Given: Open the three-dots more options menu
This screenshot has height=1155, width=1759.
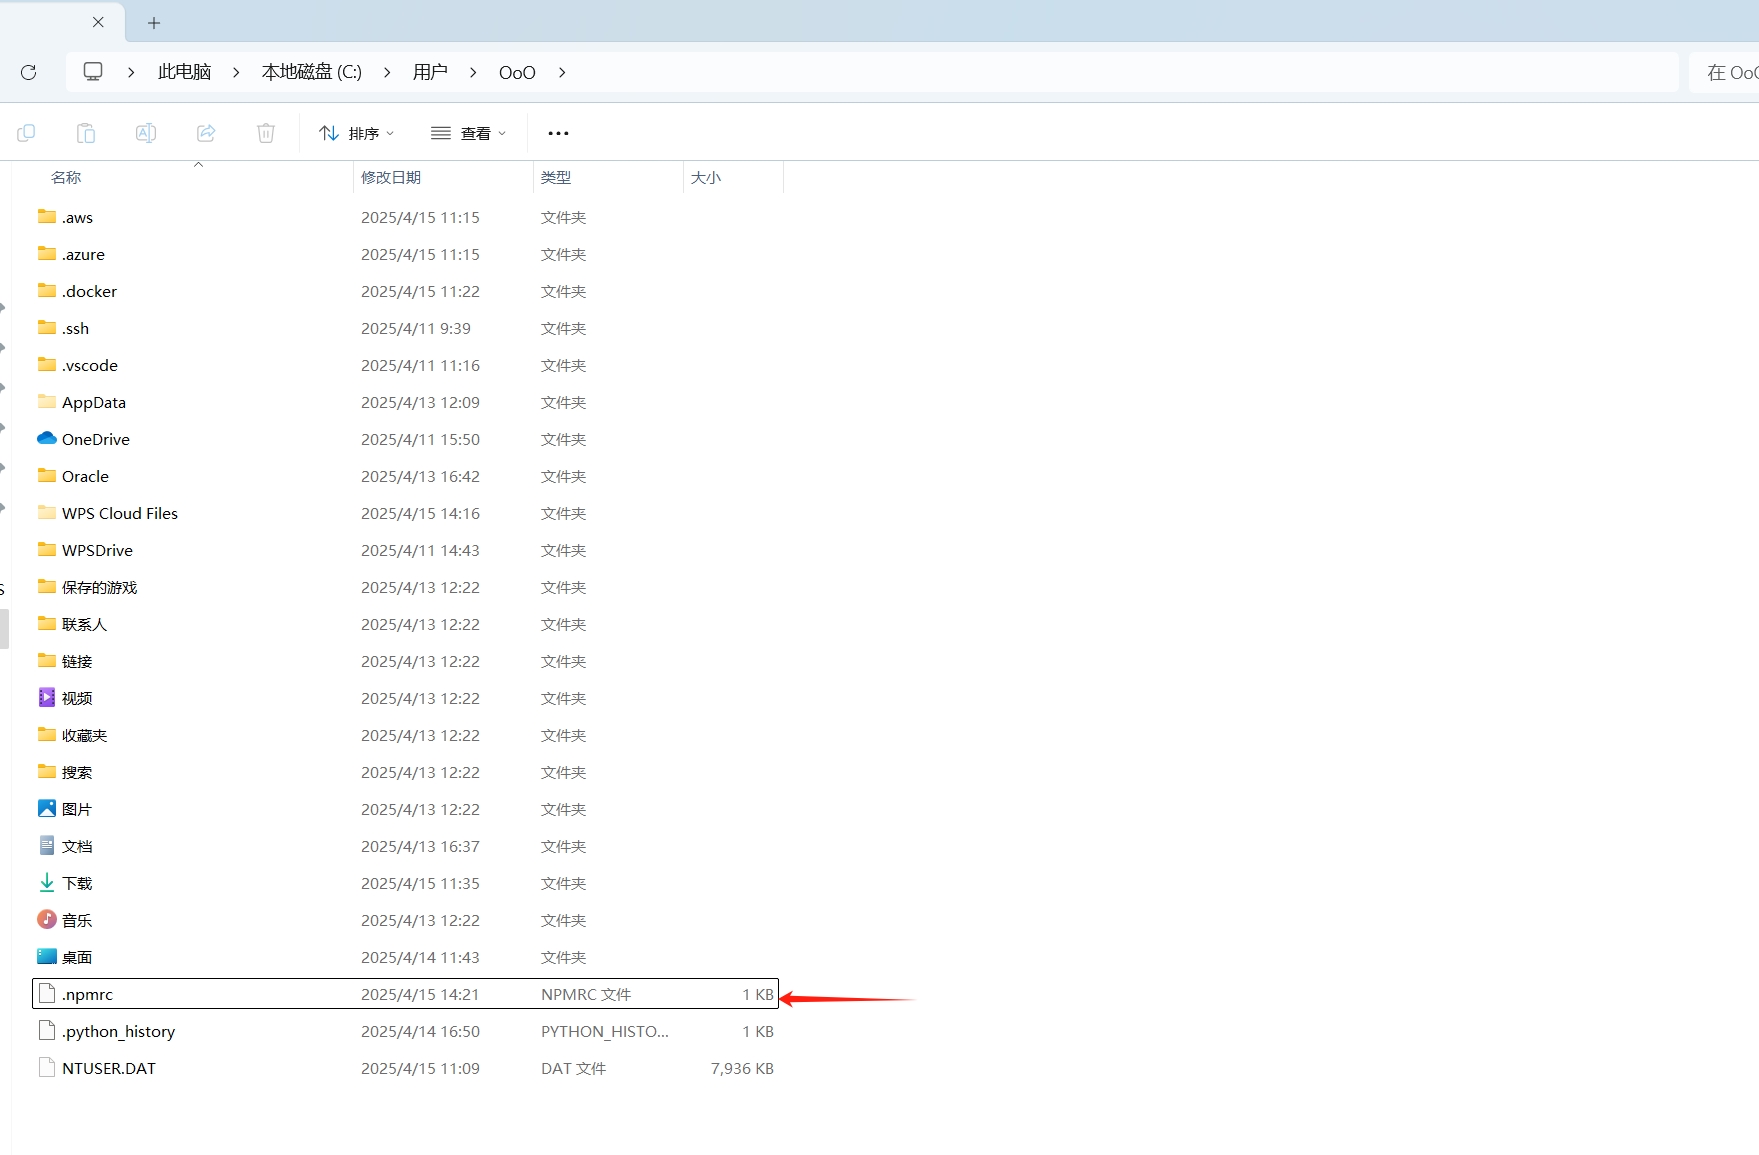Looking at the screenshot, I should coord(558,133).
